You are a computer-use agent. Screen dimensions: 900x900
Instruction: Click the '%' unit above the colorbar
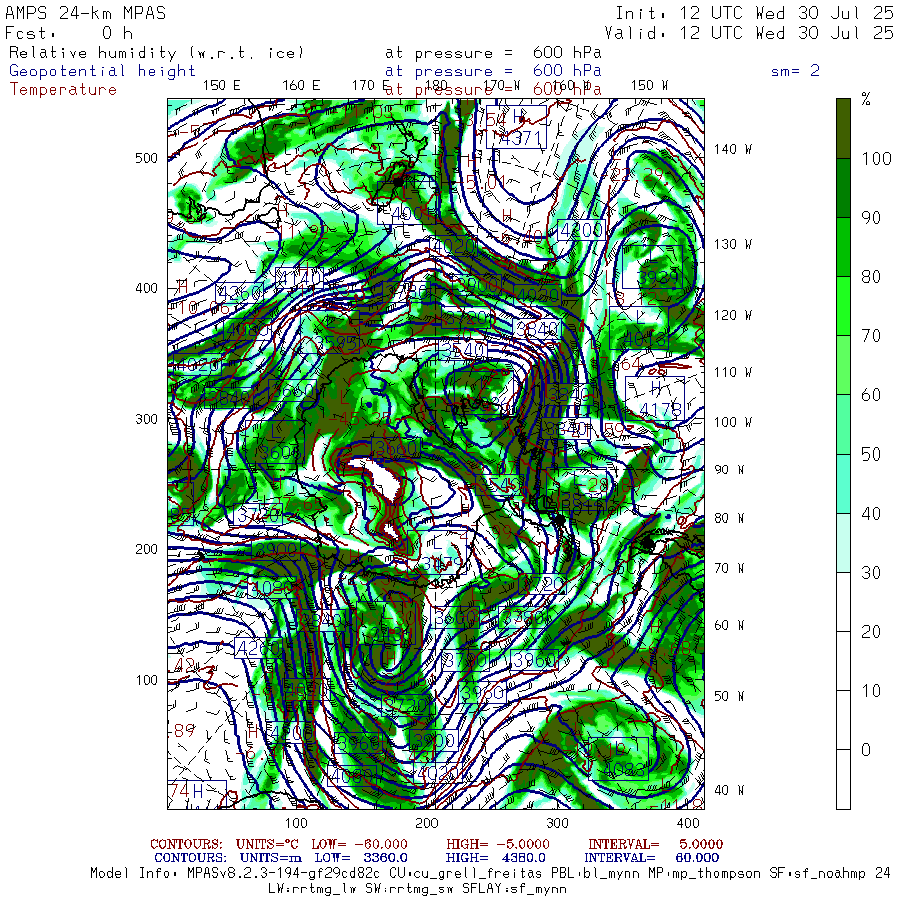tap(866, 99)
